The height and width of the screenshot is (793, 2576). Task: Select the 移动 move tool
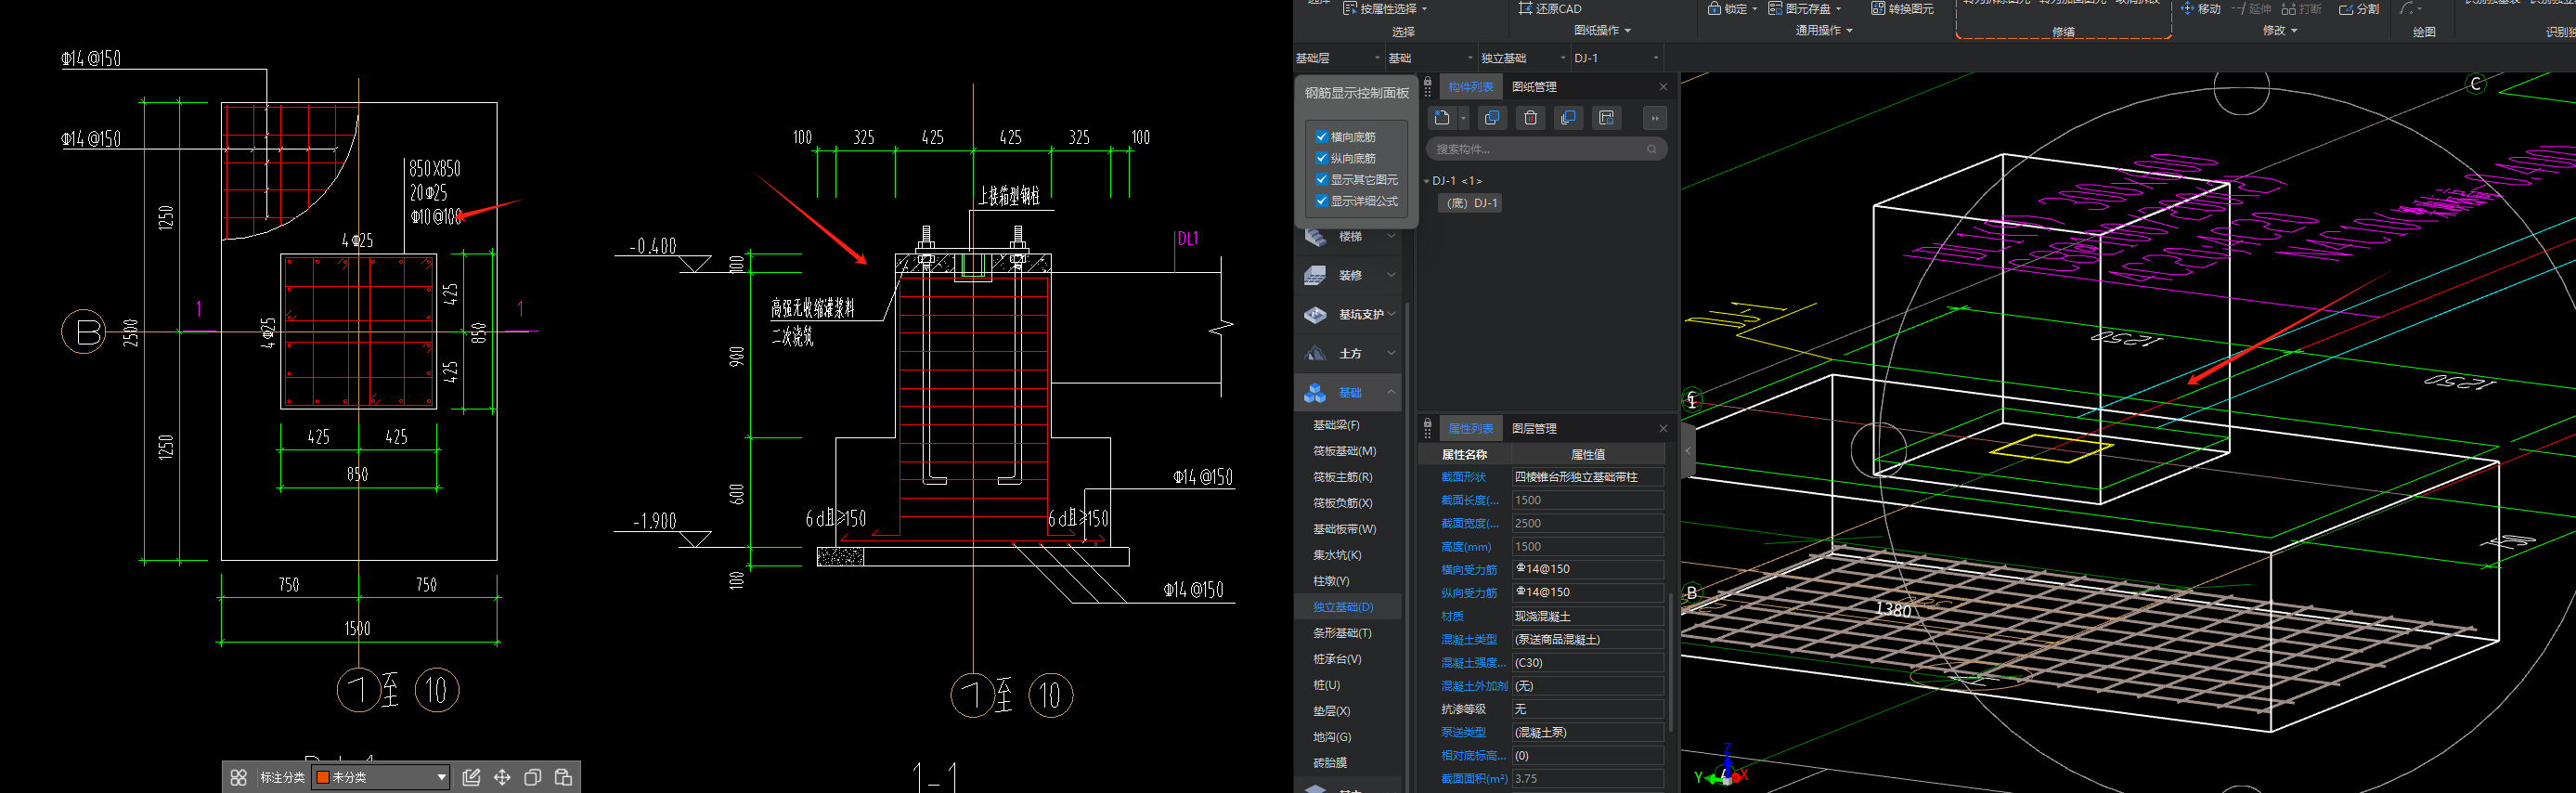(x=2201, y=8)
